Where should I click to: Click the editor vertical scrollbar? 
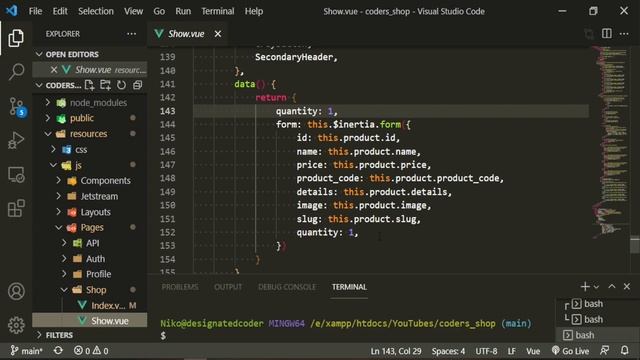635,245
